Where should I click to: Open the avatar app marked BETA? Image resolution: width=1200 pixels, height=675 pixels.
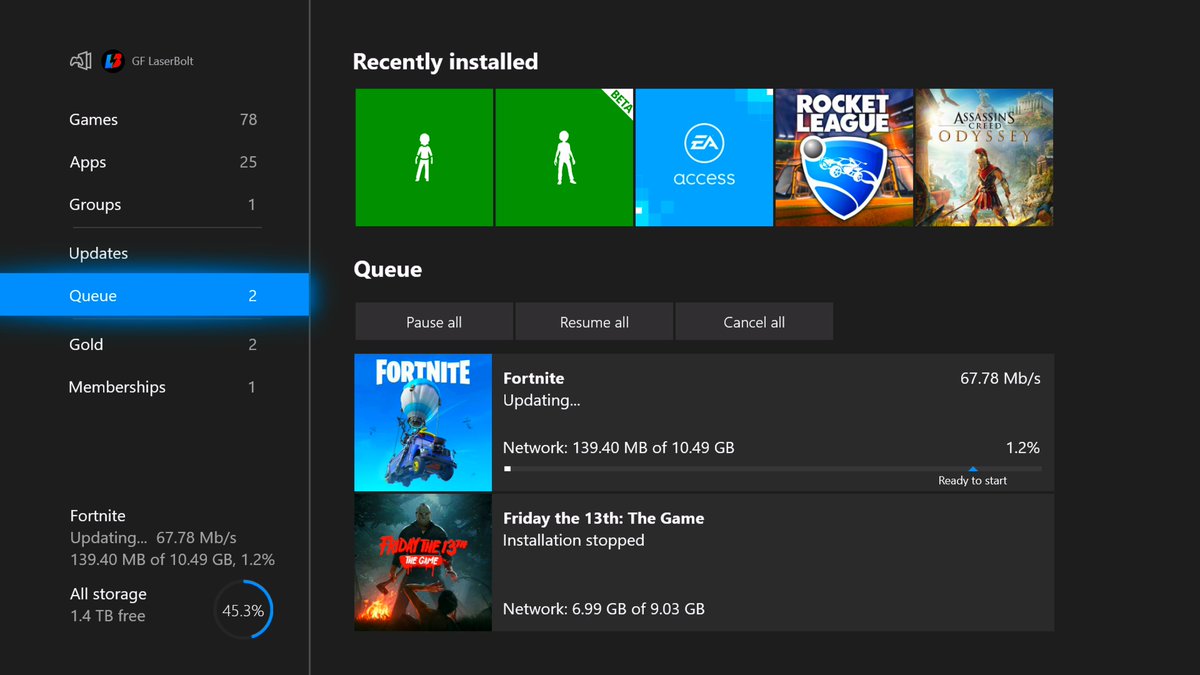pyautogui.click(x=564, y=157)
